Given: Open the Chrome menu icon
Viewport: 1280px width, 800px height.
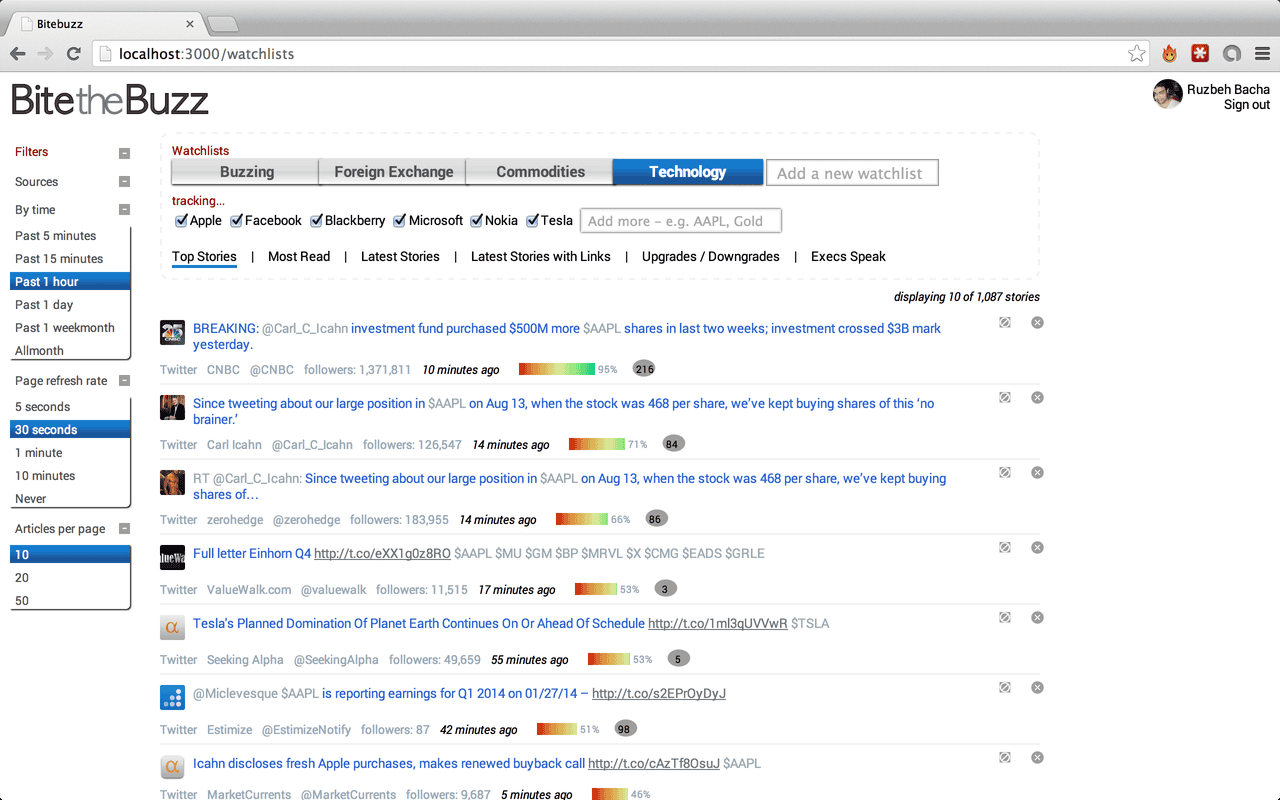Looking at the screenshot, I should 1262,54.
